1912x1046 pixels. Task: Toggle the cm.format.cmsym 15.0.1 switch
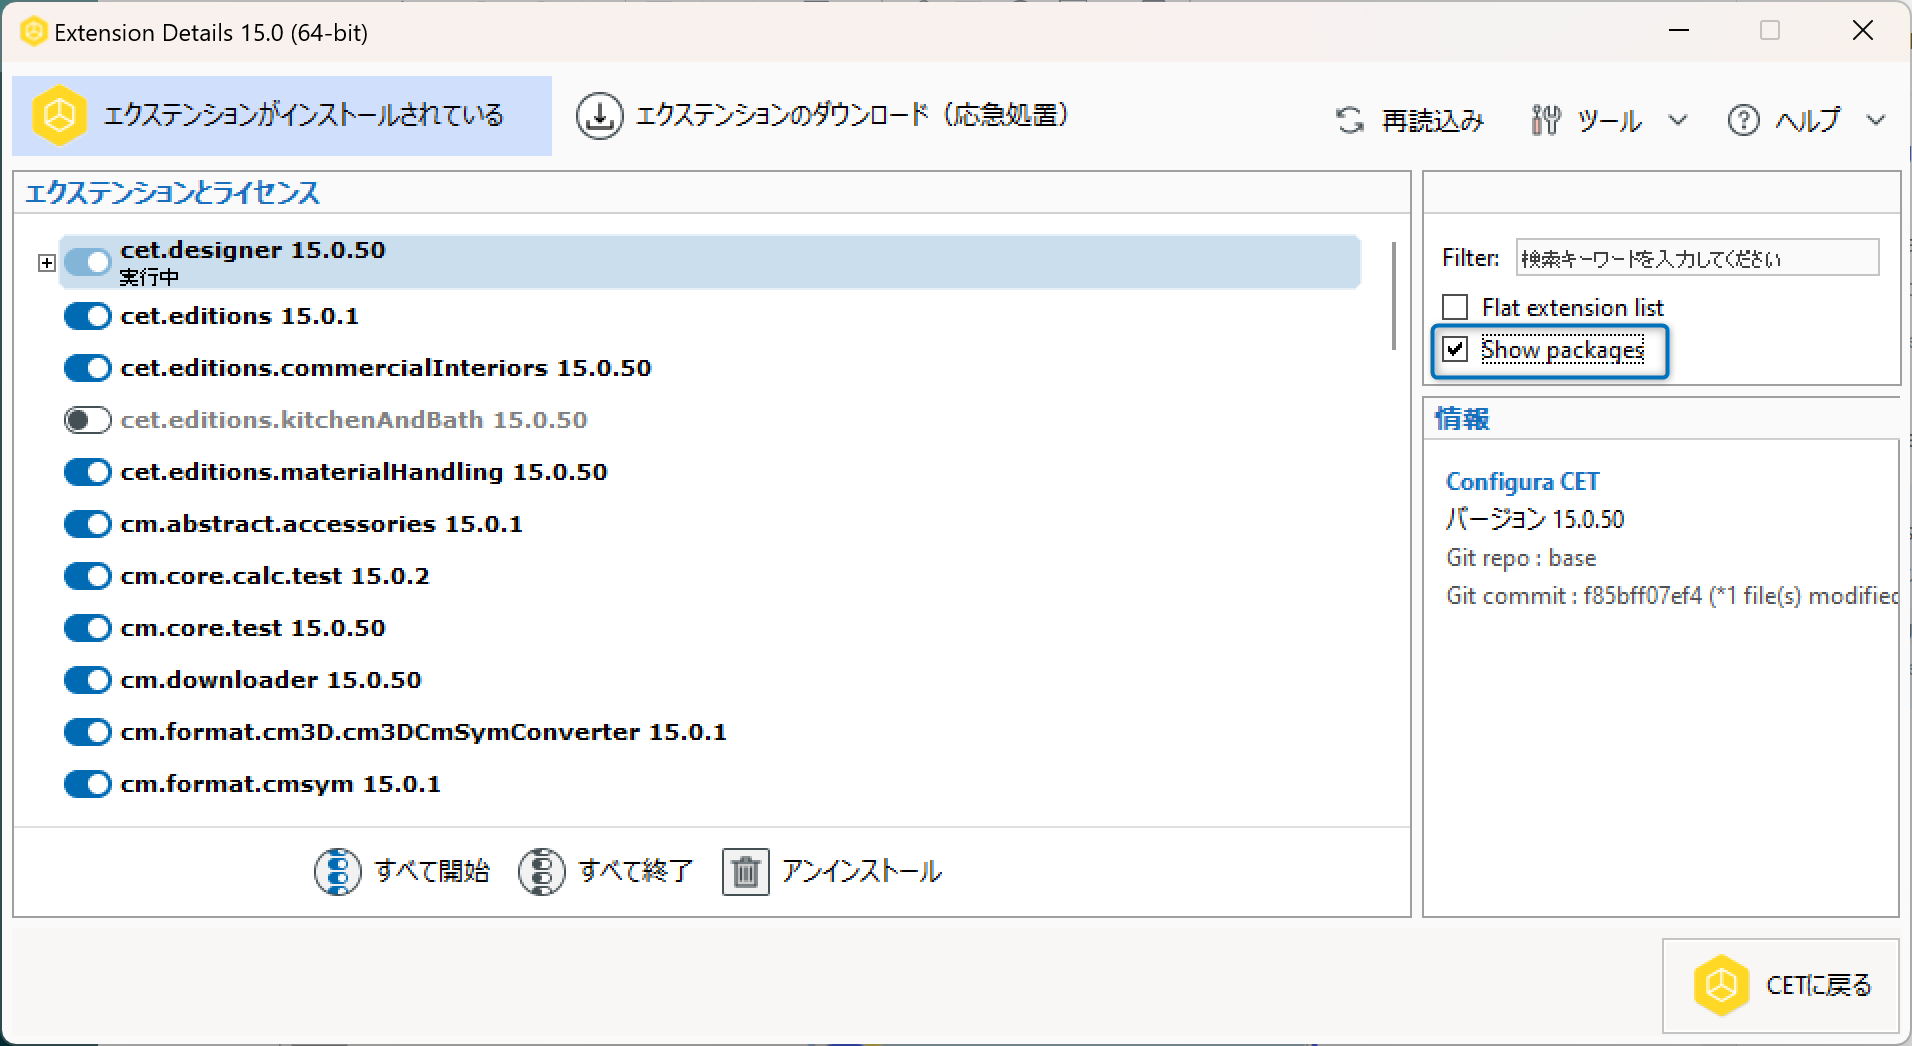coord(87,784)
